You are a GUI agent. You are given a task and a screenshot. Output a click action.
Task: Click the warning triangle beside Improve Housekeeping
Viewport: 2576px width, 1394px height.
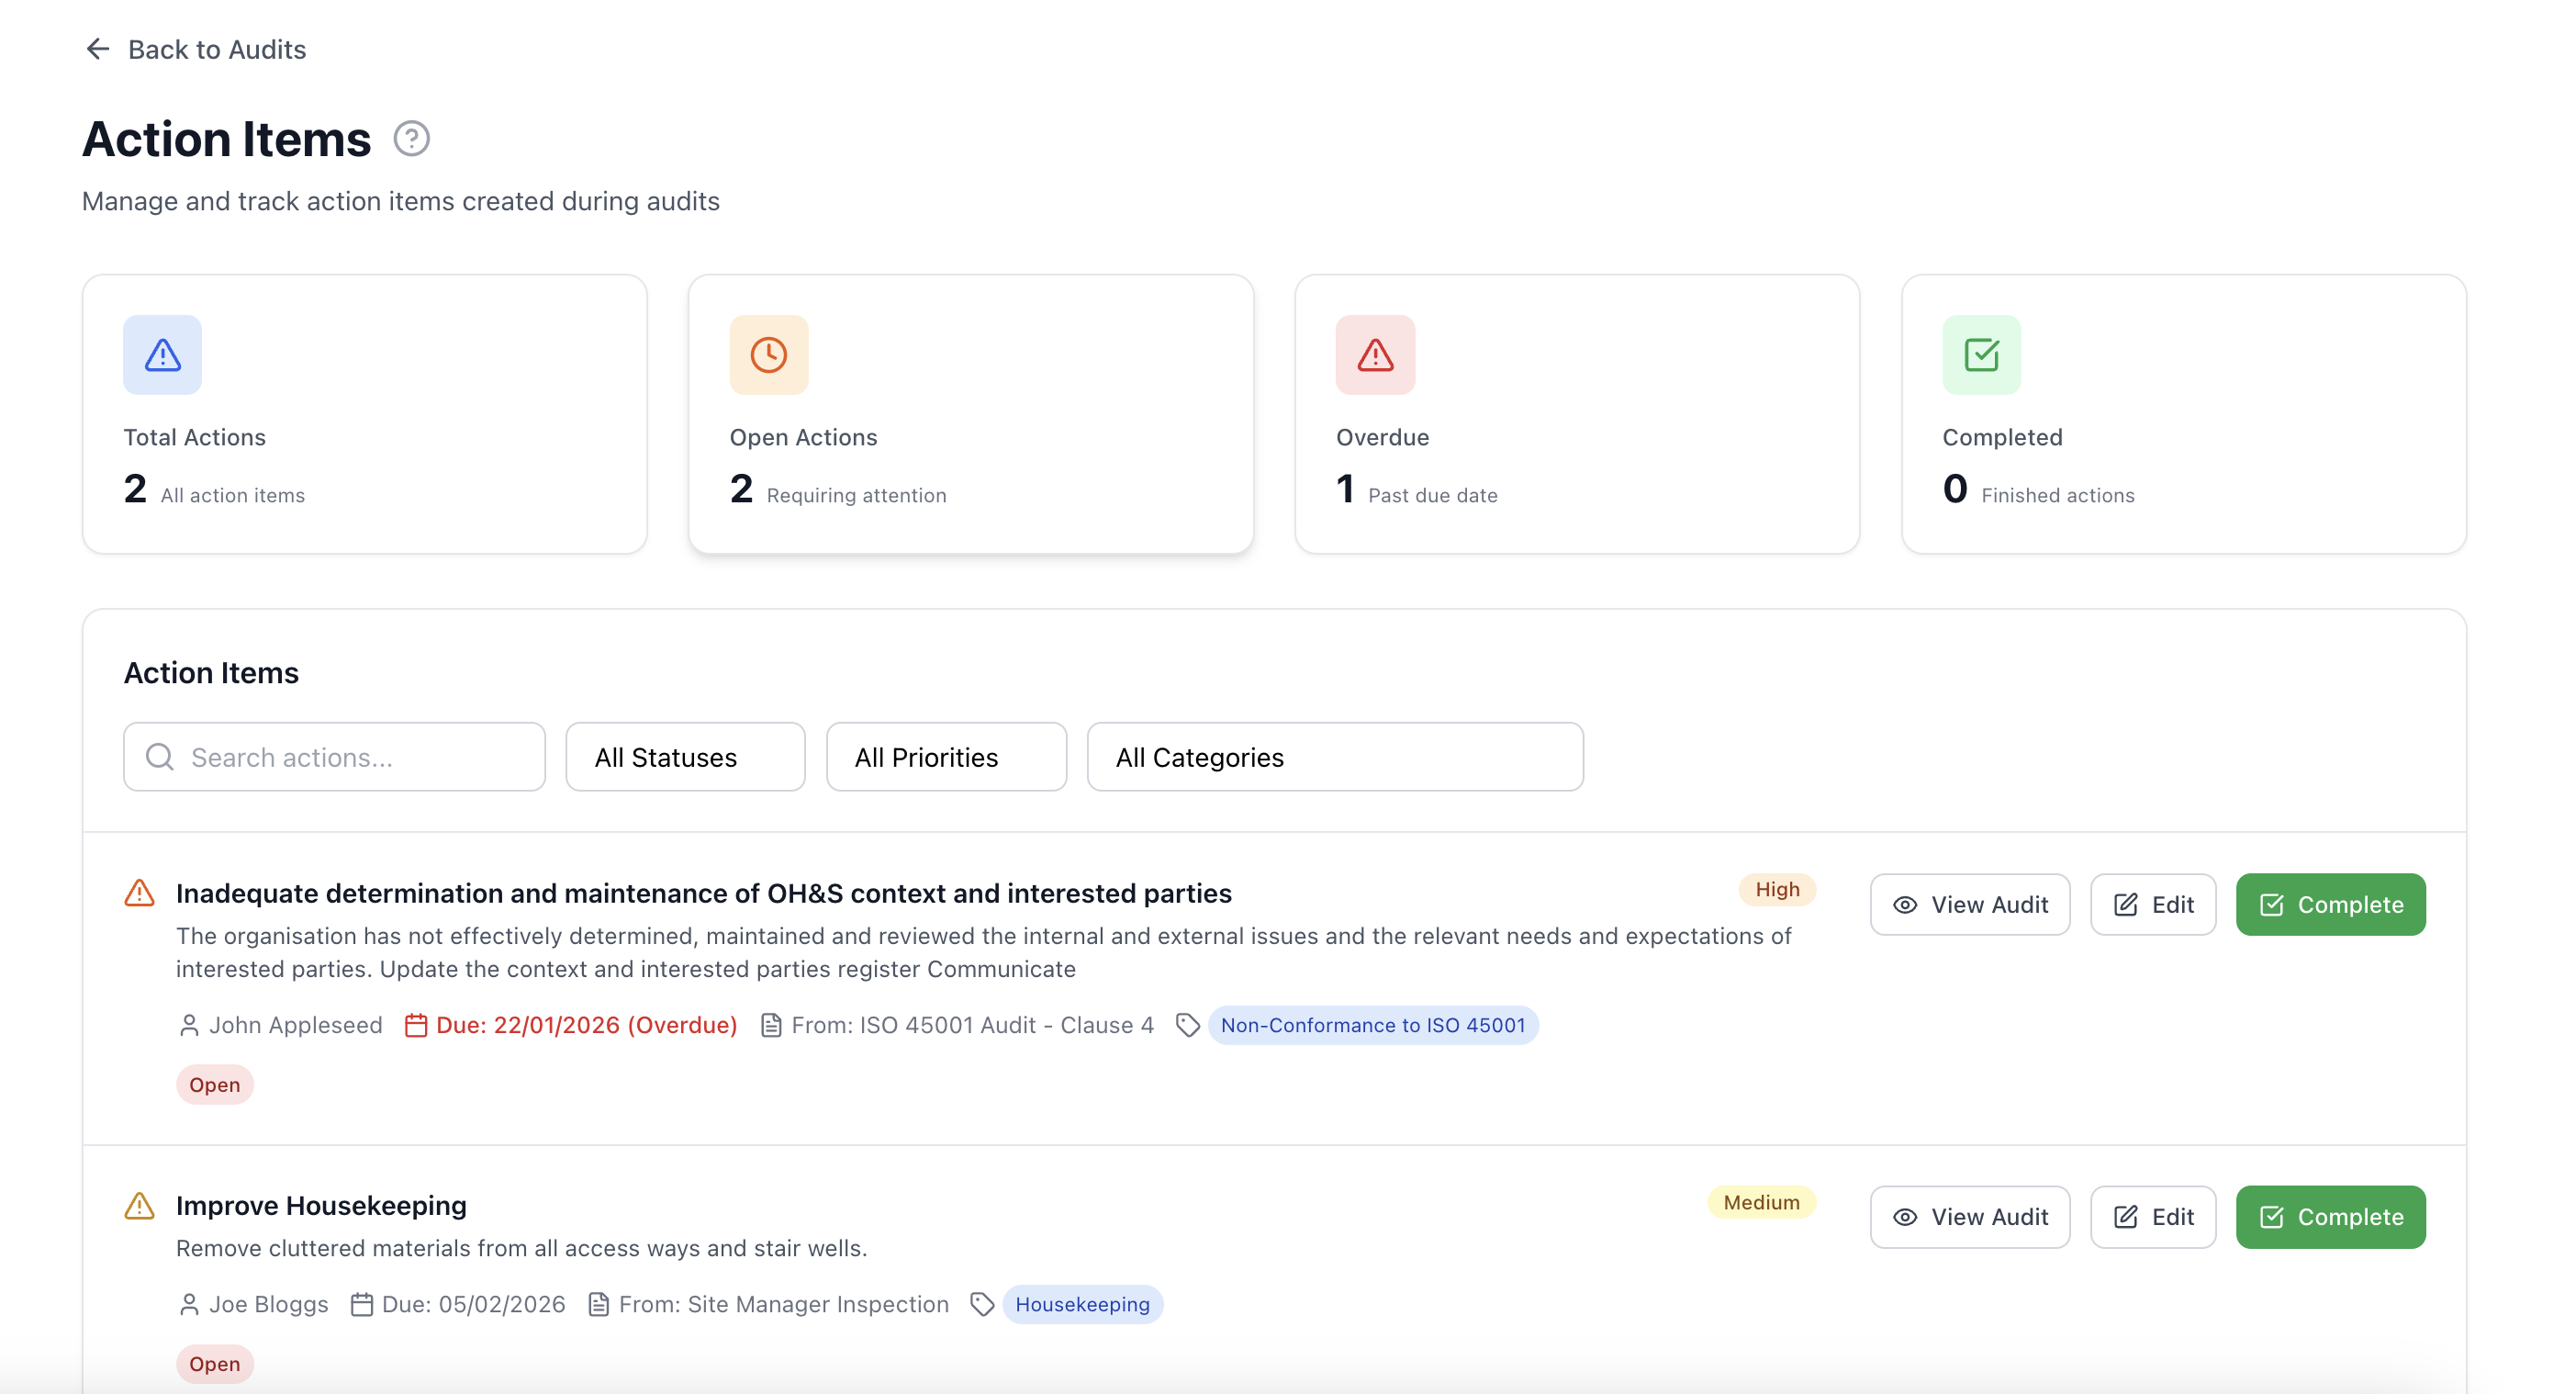139,1205
